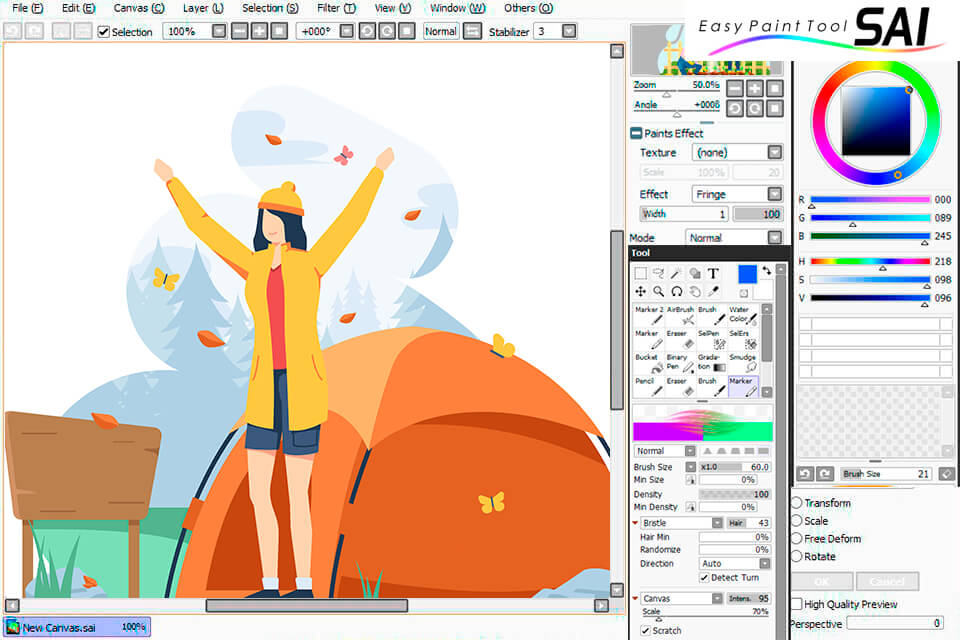Select the Move tool

[640, 292]
